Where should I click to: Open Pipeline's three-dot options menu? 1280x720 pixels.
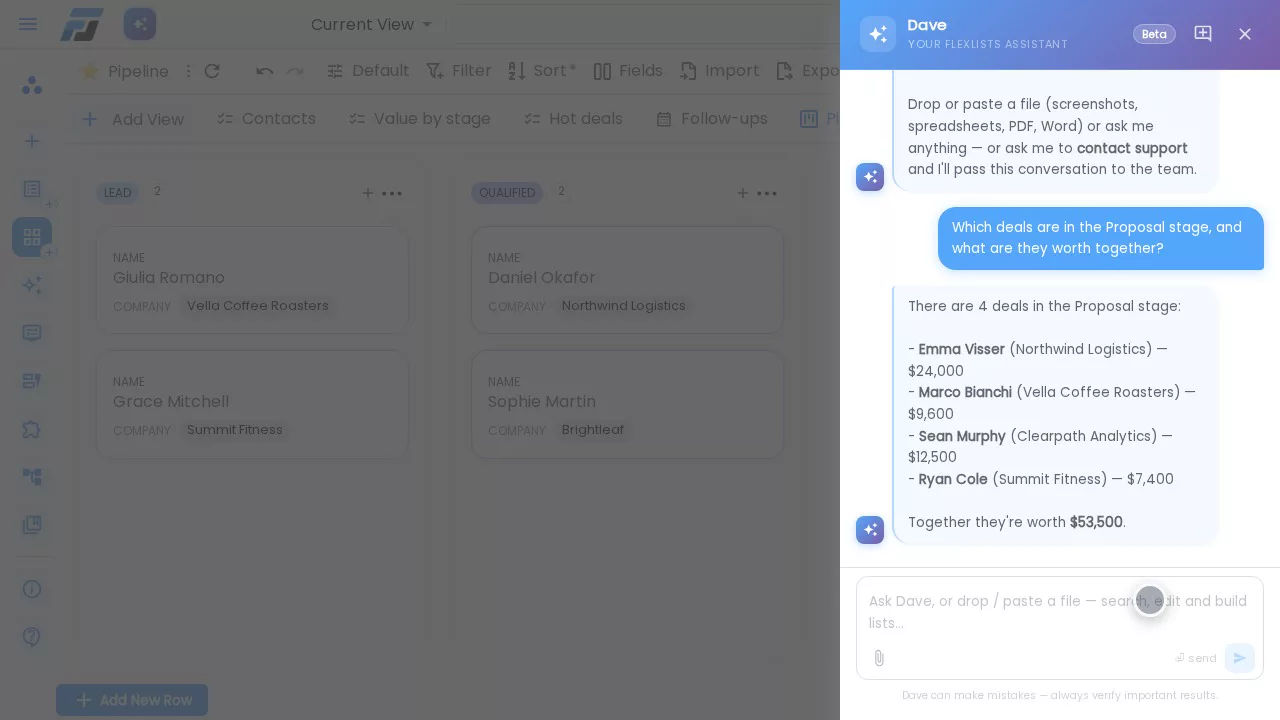188,71
